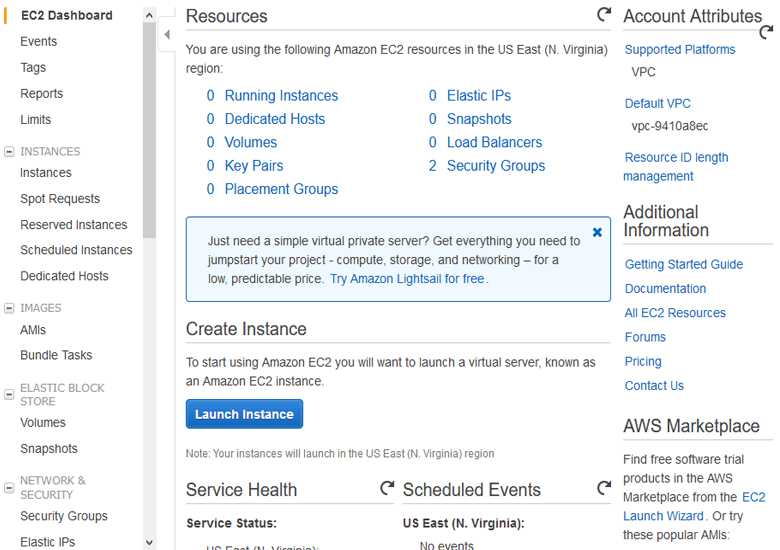Click the count next to Security Groups
This screenshot has width=780, height=550.
pyautogui.click(x=432, y=166)
